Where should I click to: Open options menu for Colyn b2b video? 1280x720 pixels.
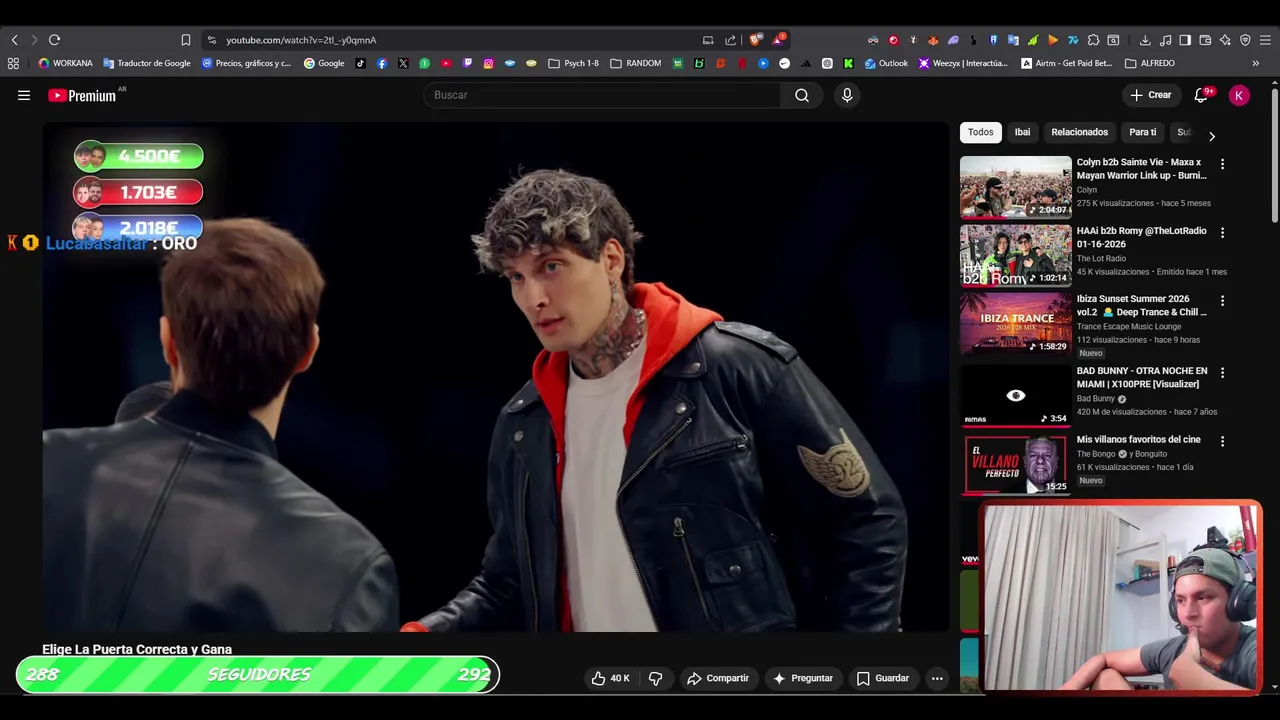pyautogui.click(x=1222, y=164)
